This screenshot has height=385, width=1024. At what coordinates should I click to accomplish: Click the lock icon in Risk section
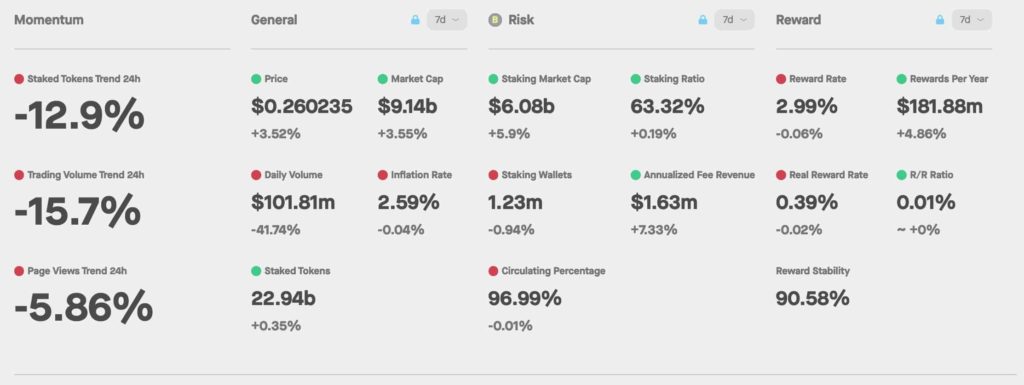(703, 20)
